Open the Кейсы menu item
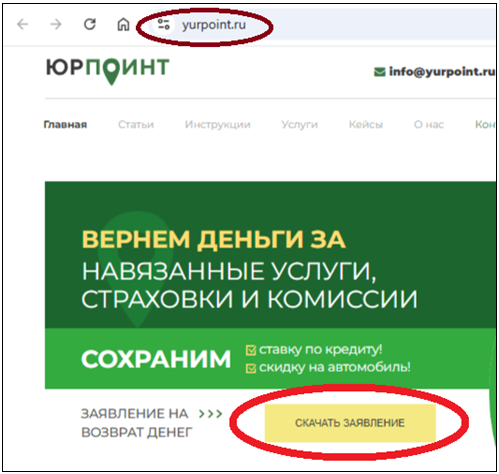The width and height of the screenshot is (499, 474). click(x=366, y=125)
